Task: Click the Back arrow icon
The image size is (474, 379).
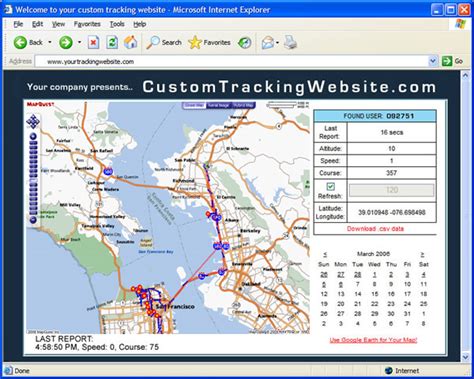Action: 20,43
